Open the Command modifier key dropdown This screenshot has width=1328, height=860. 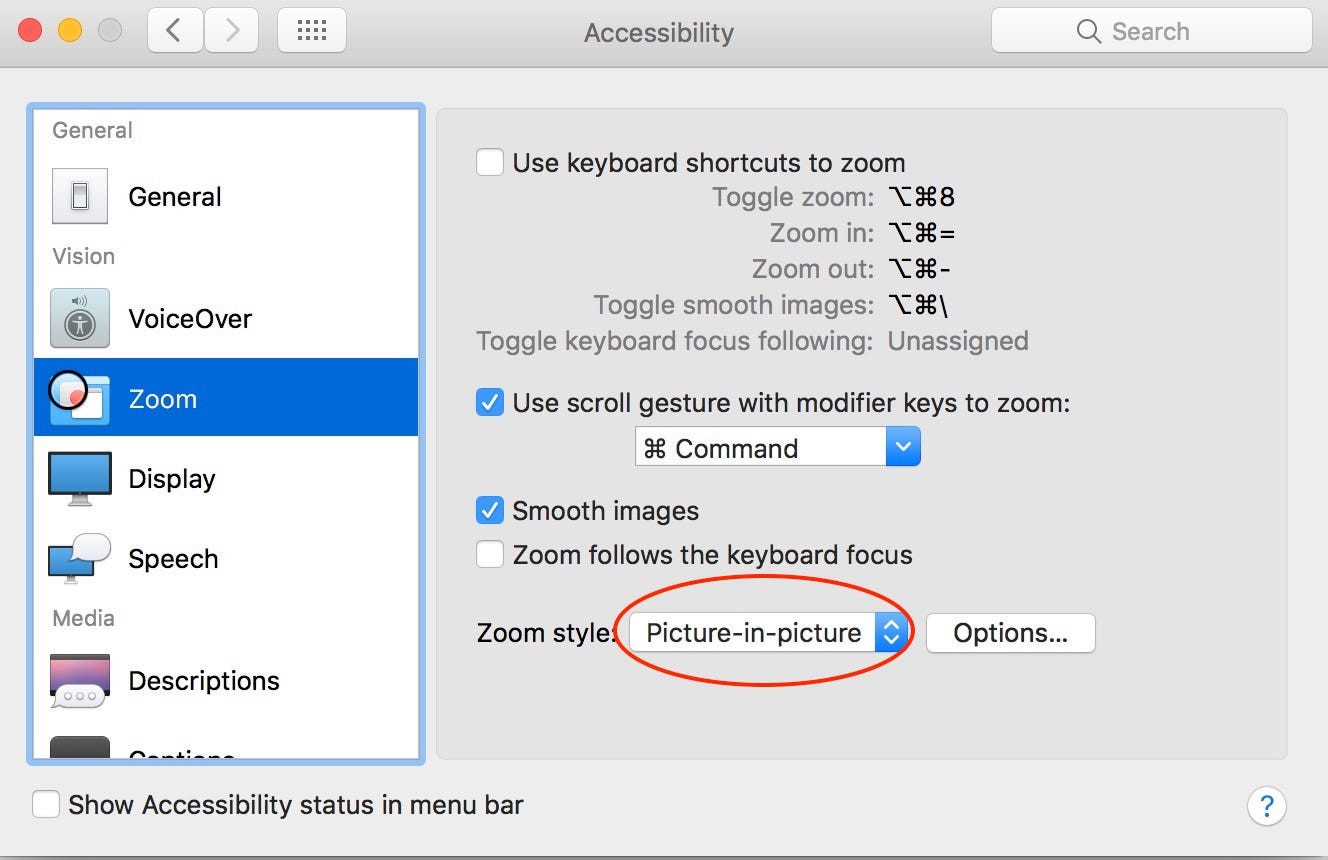click(x=777, y=447)
